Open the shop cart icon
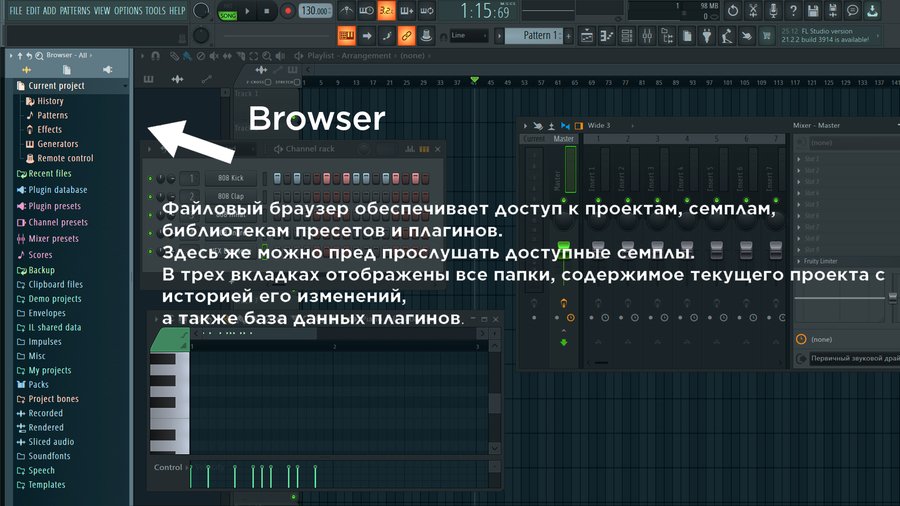 pyautogui.click(x=766, y=36)
